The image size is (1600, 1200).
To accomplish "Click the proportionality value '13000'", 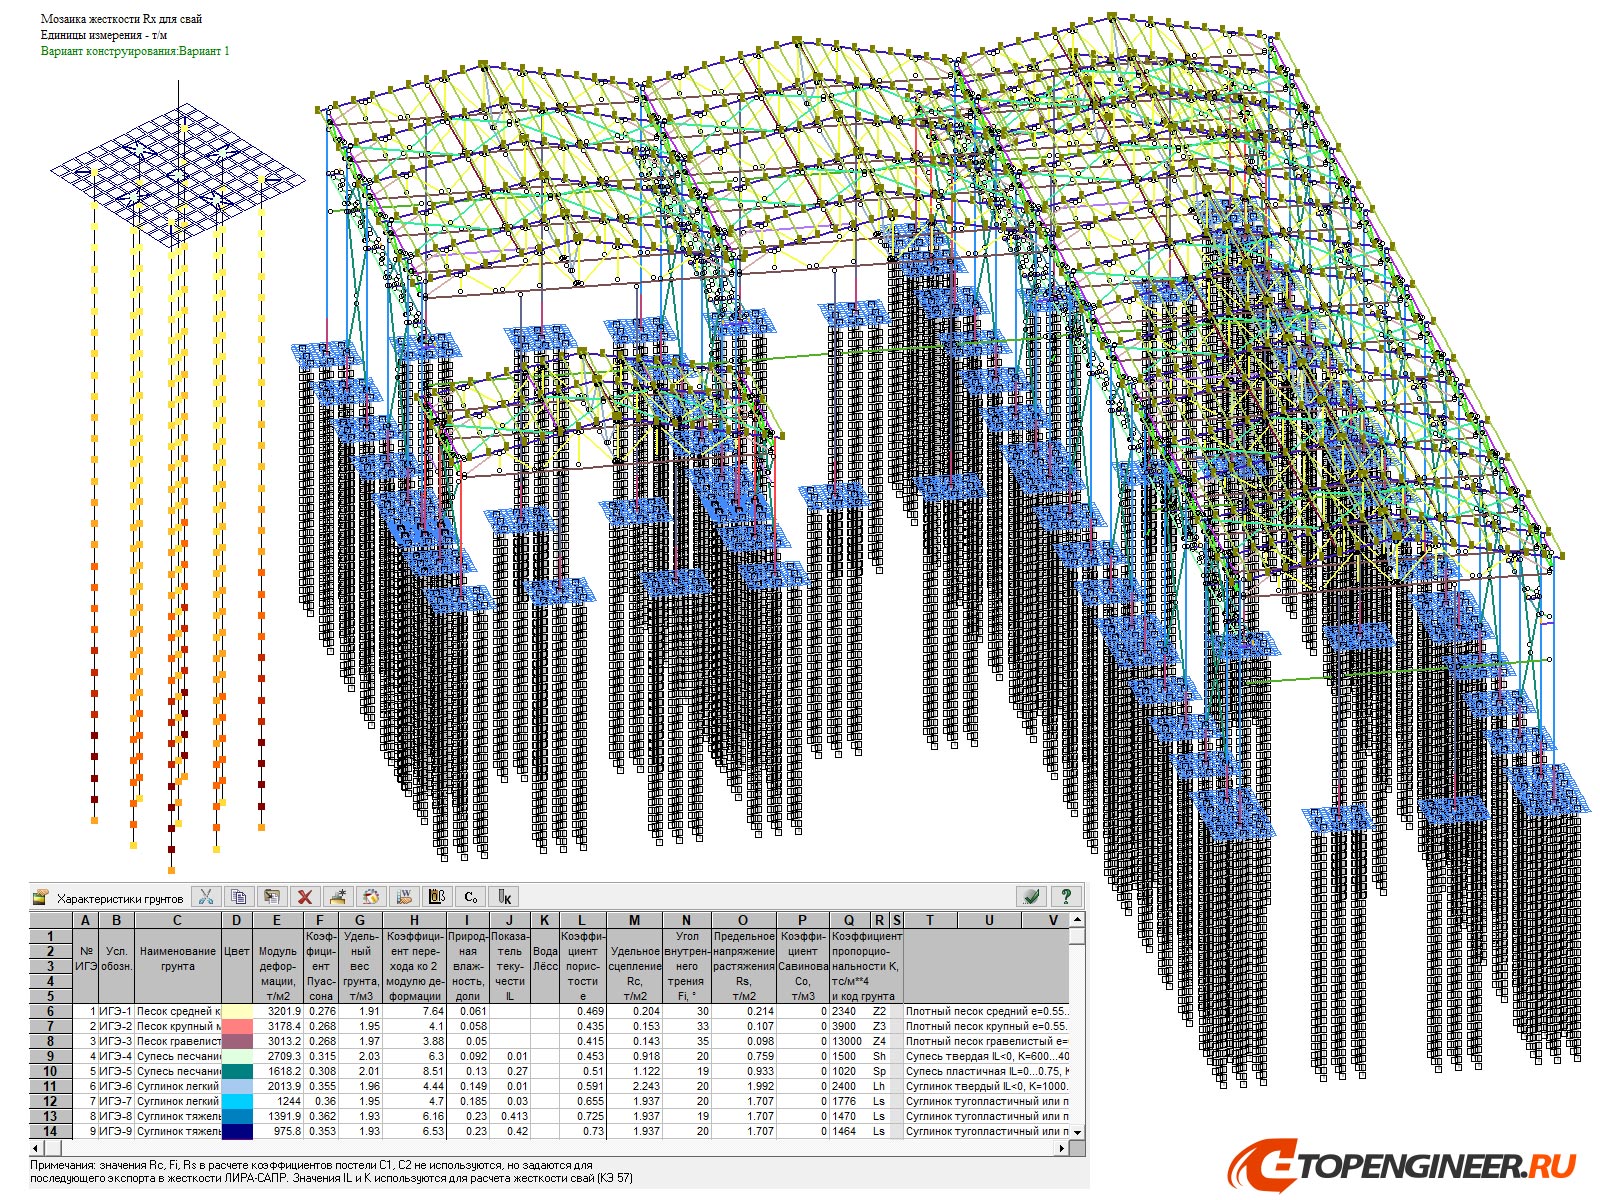I will click(848, 1041).
